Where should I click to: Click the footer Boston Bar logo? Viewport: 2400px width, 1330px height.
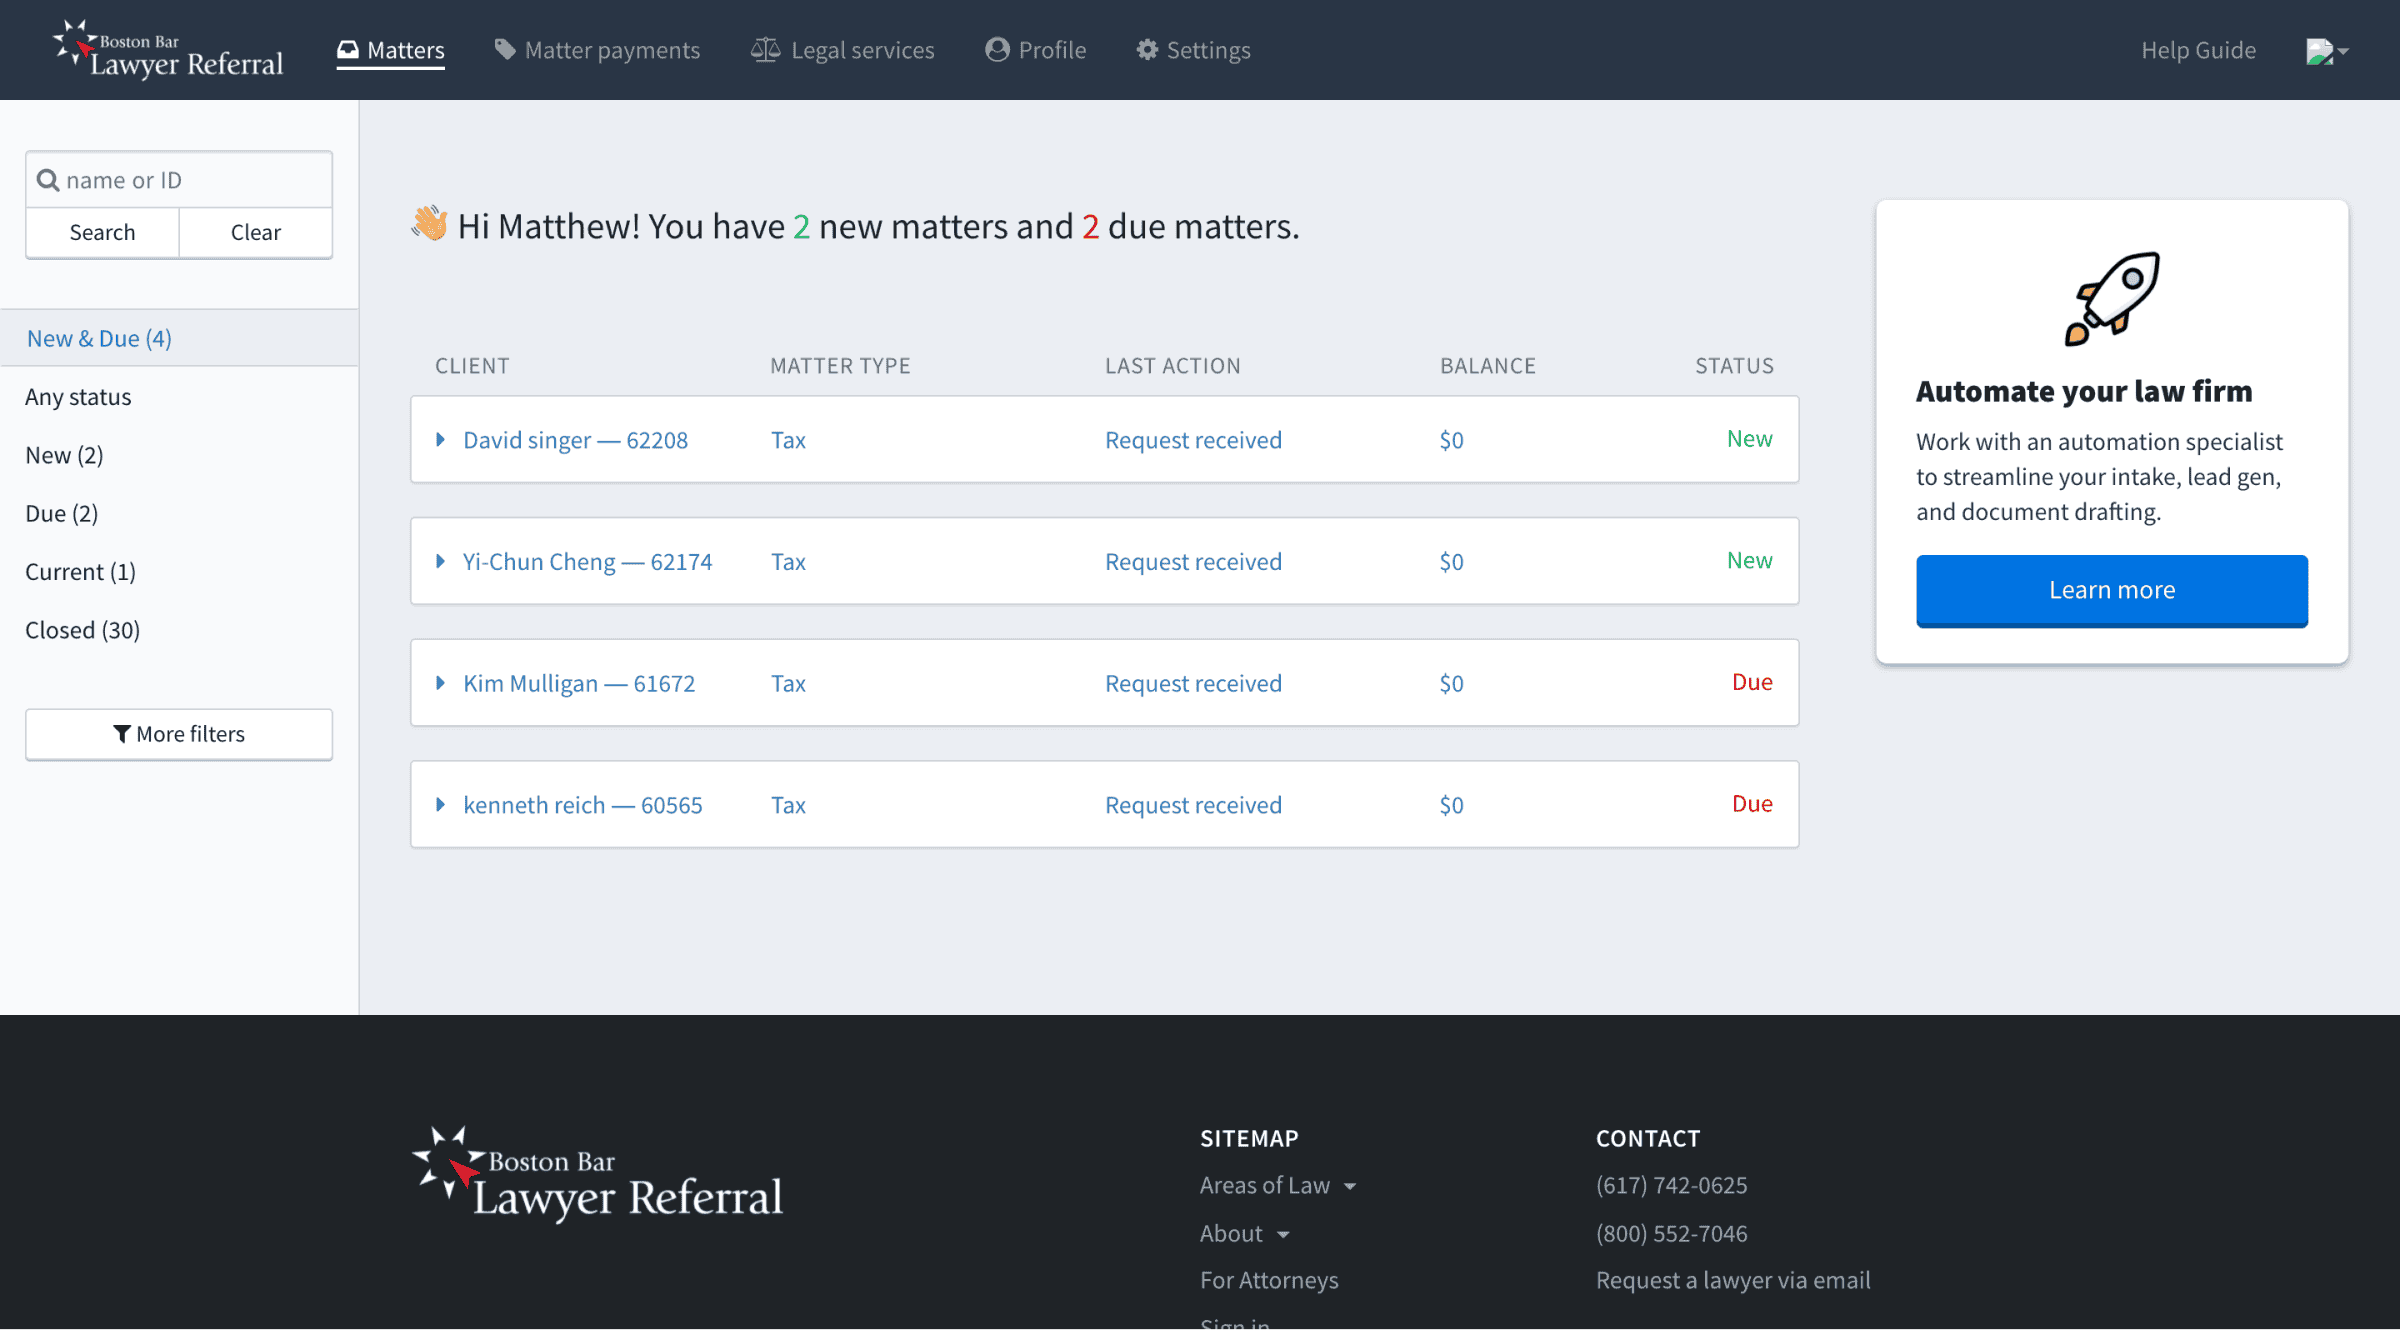click(x=597, y=1176)
